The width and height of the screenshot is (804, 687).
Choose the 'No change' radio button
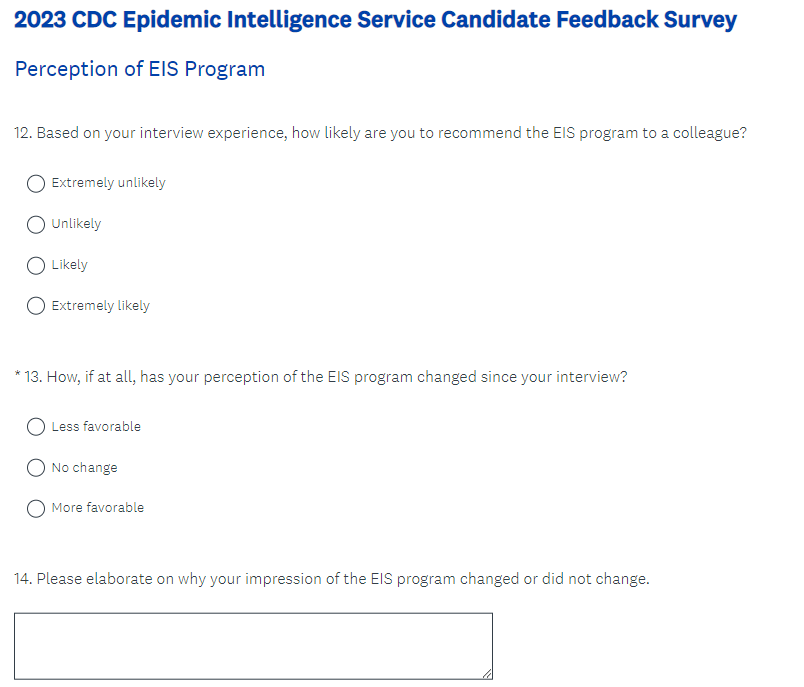coord(36,468)
